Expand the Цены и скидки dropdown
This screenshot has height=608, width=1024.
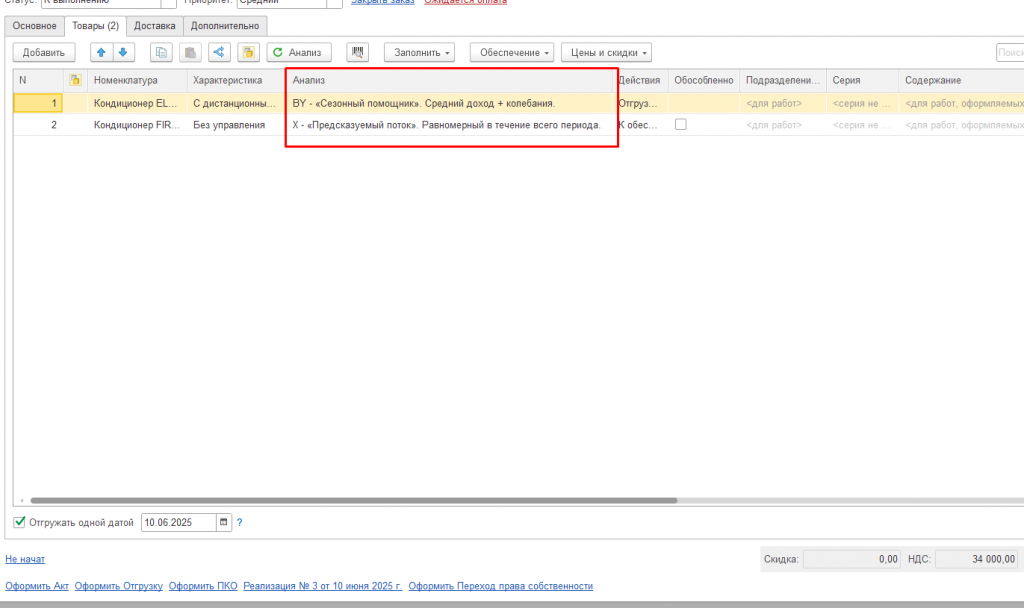point(606,52)
